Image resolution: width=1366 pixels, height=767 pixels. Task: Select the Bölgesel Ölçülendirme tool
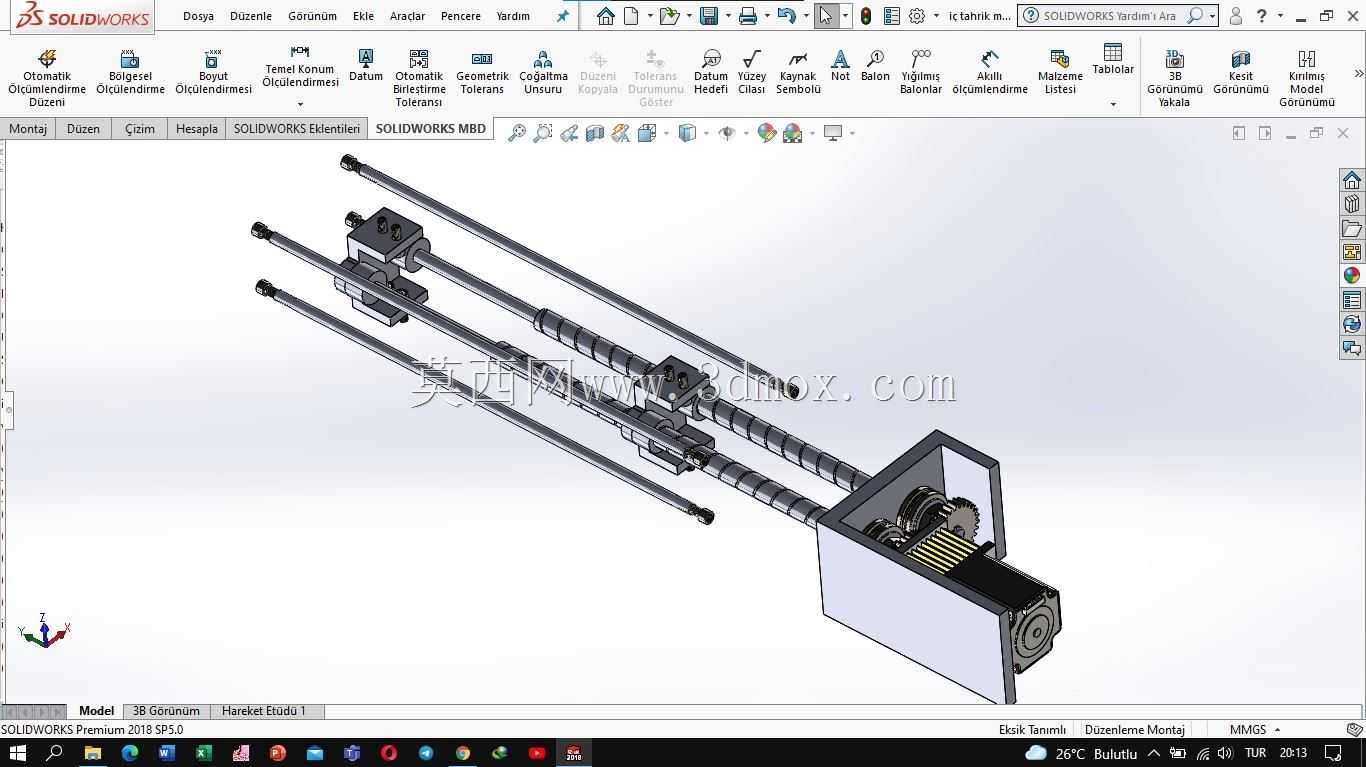pyautogui.click(x=130, y=71)
